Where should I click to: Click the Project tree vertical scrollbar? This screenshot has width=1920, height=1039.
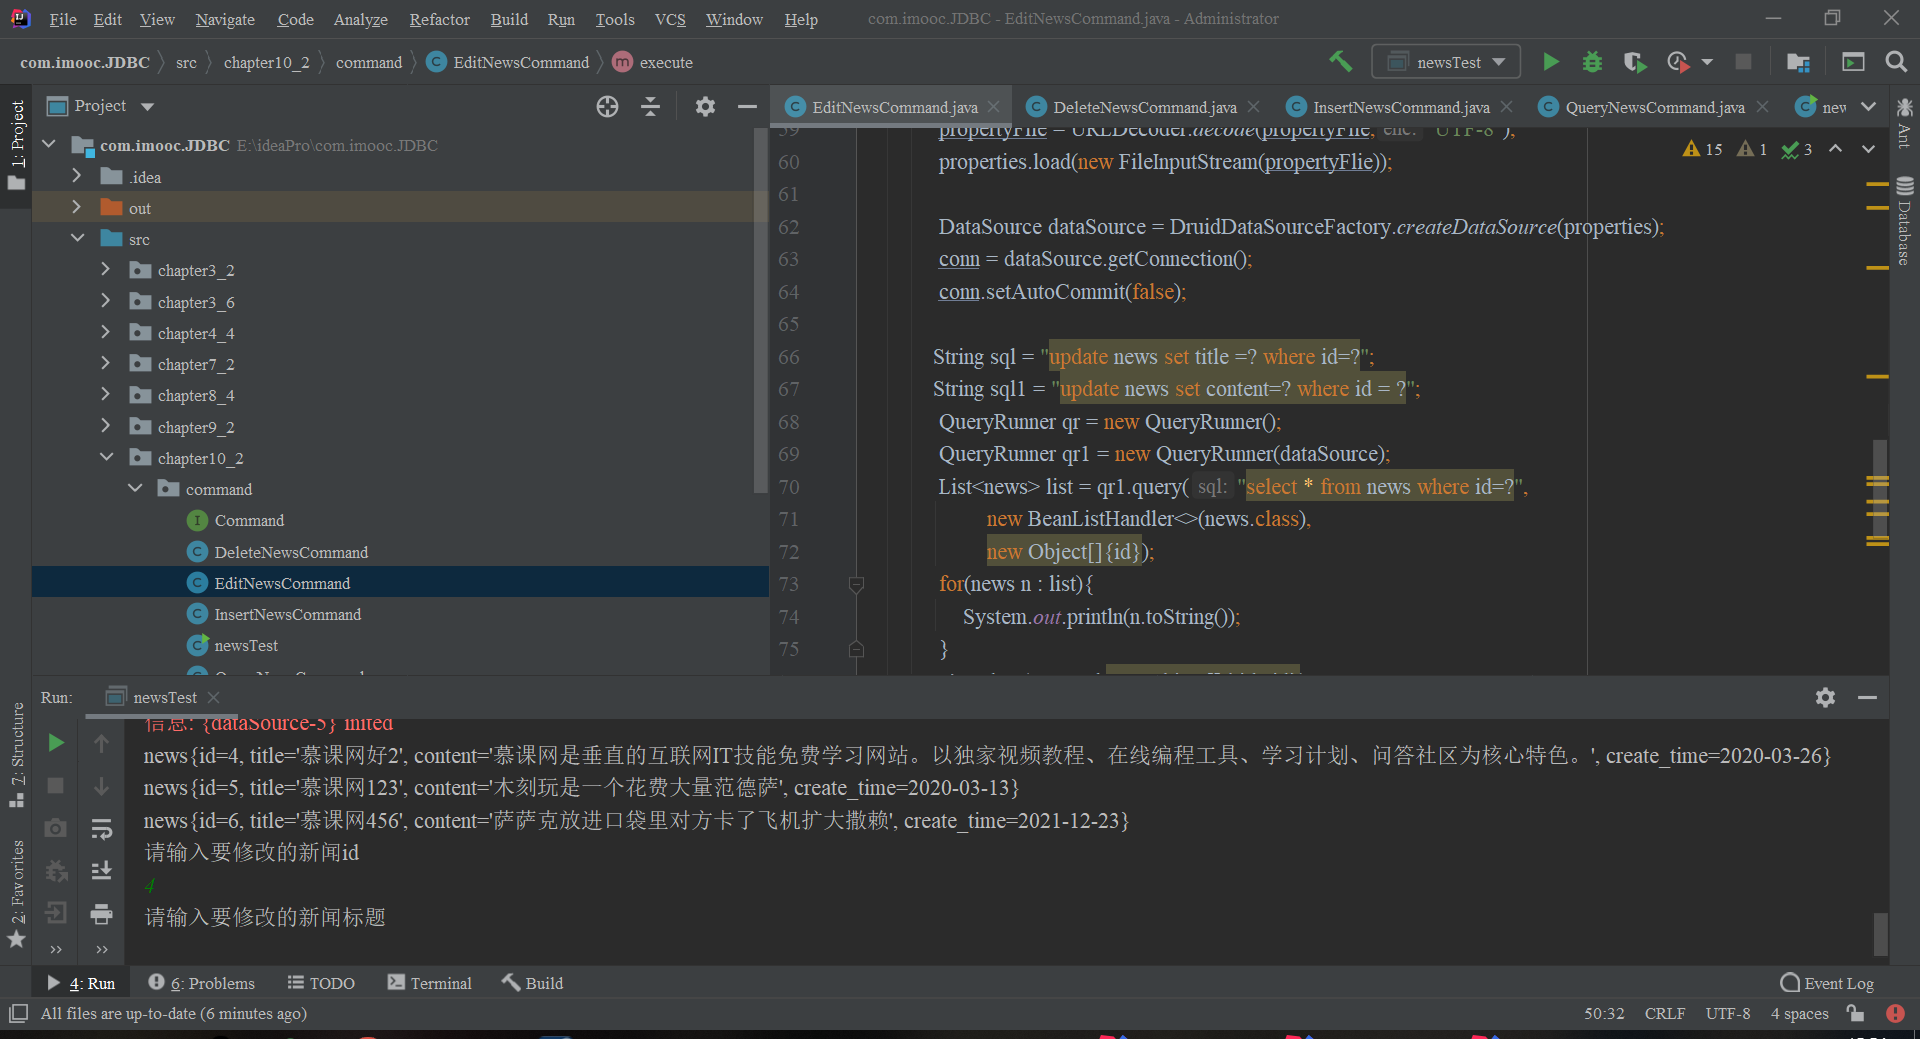point(761,310)
